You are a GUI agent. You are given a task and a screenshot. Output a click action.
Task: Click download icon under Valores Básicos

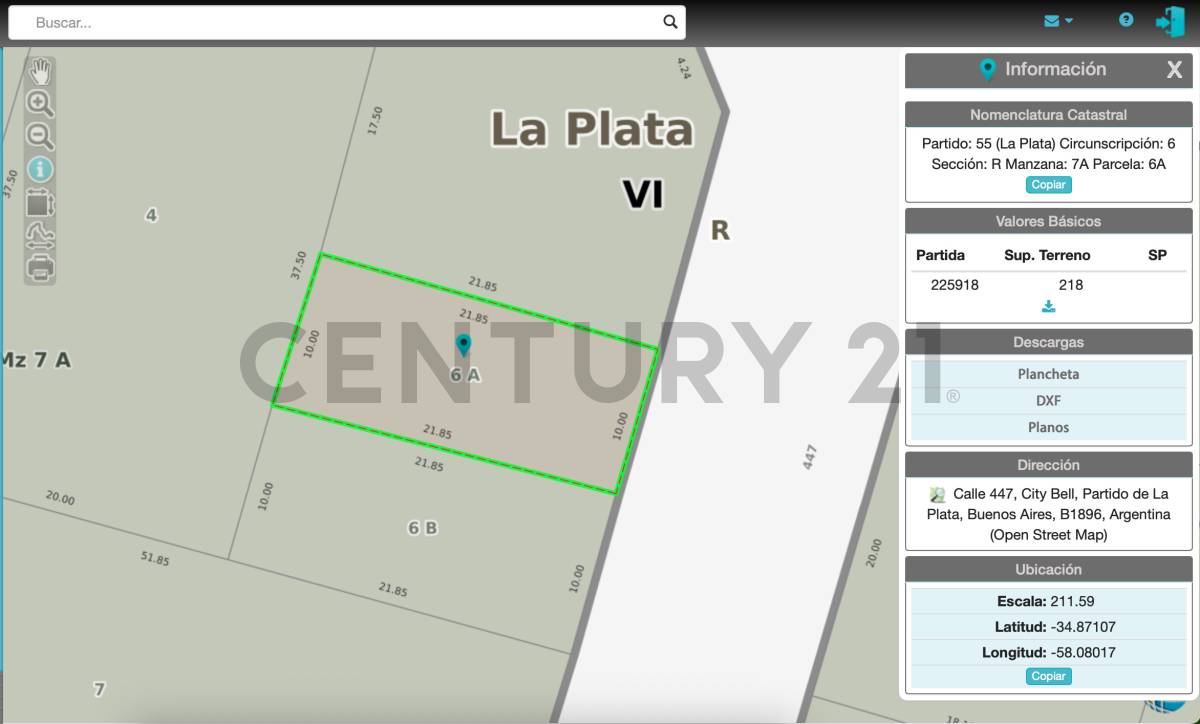tap(1048, 307)
